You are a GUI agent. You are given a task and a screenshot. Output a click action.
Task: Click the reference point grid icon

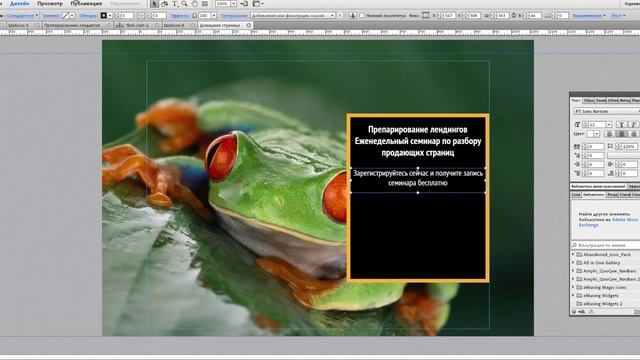(x=426, y=16)
